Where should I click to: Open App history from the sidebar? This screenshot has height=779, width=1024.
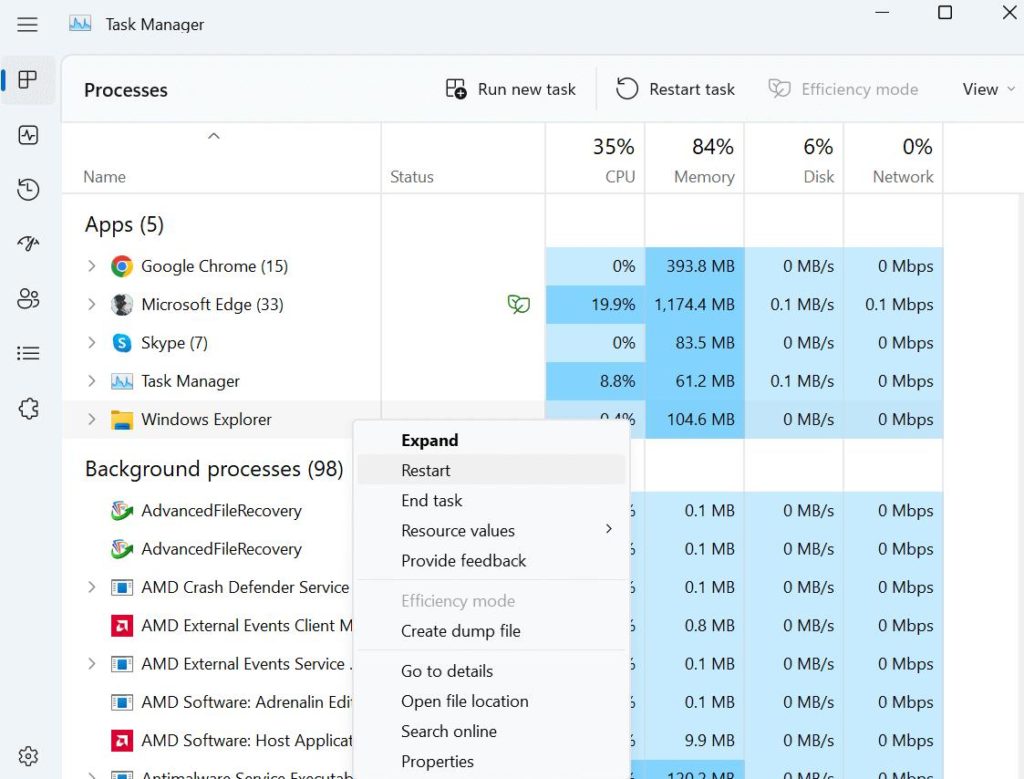coord(28,190)
